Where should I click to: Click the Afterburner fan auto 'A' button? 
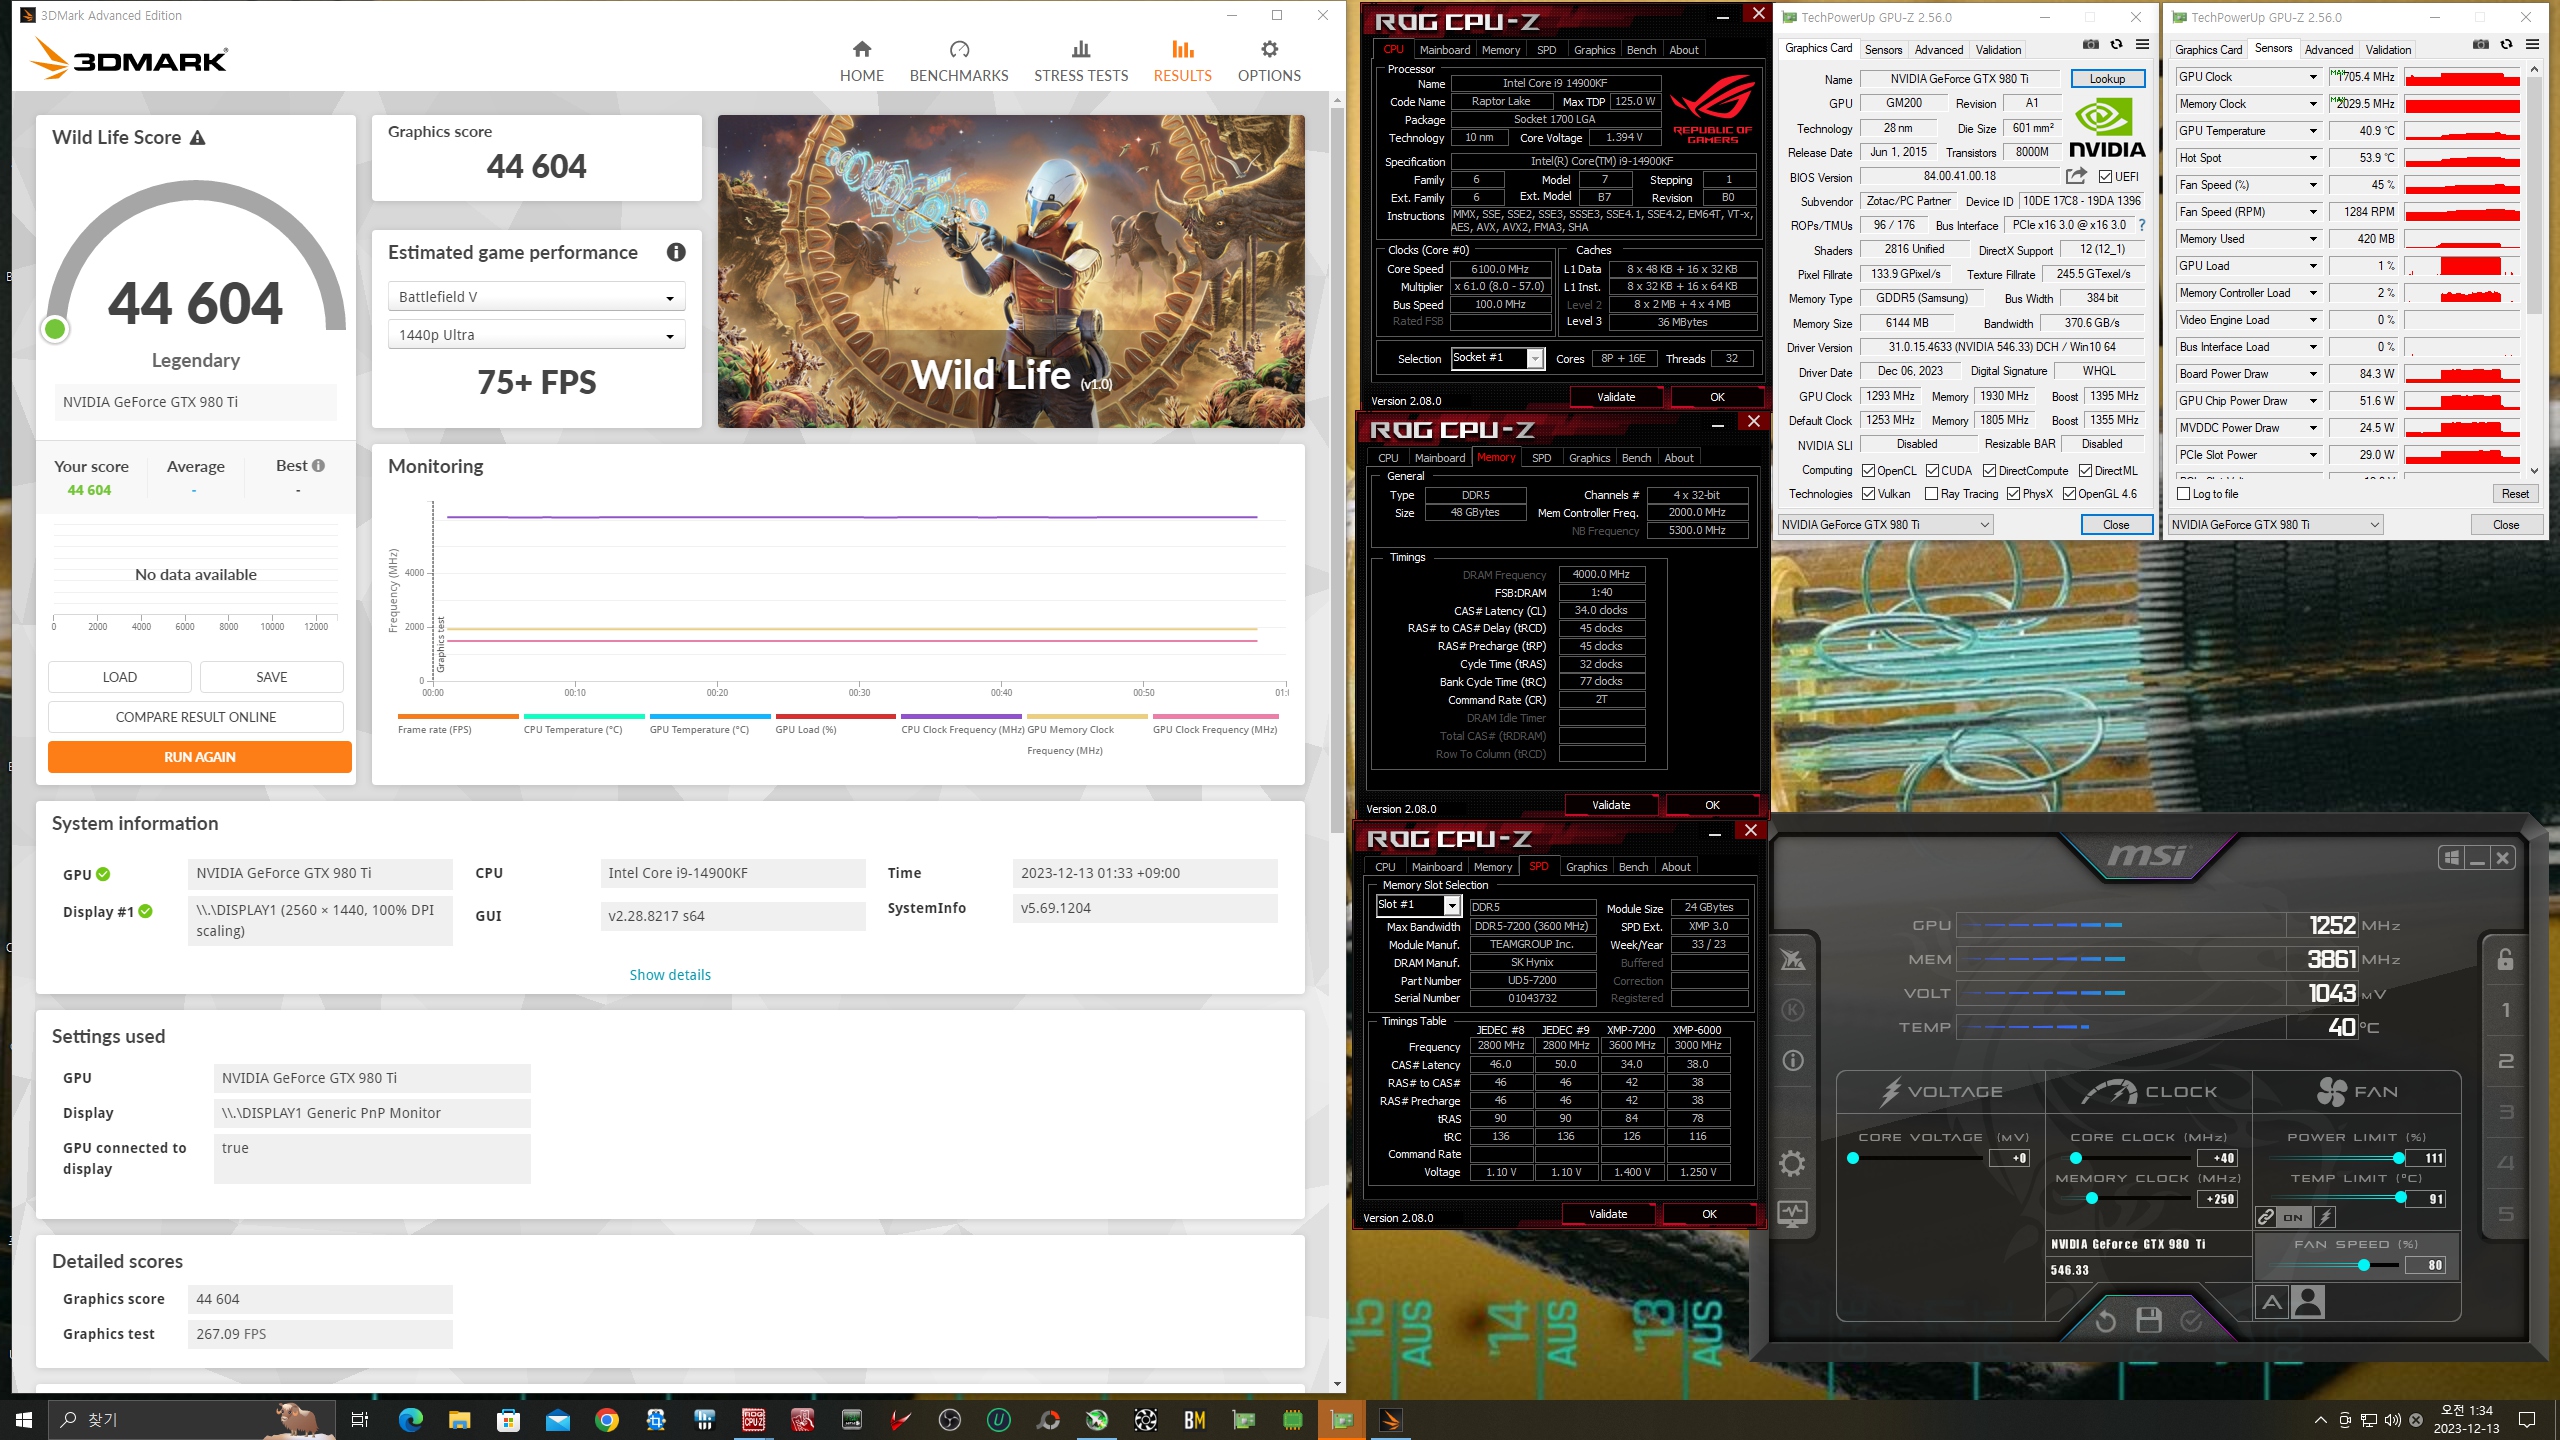tap(2272, 1303)
